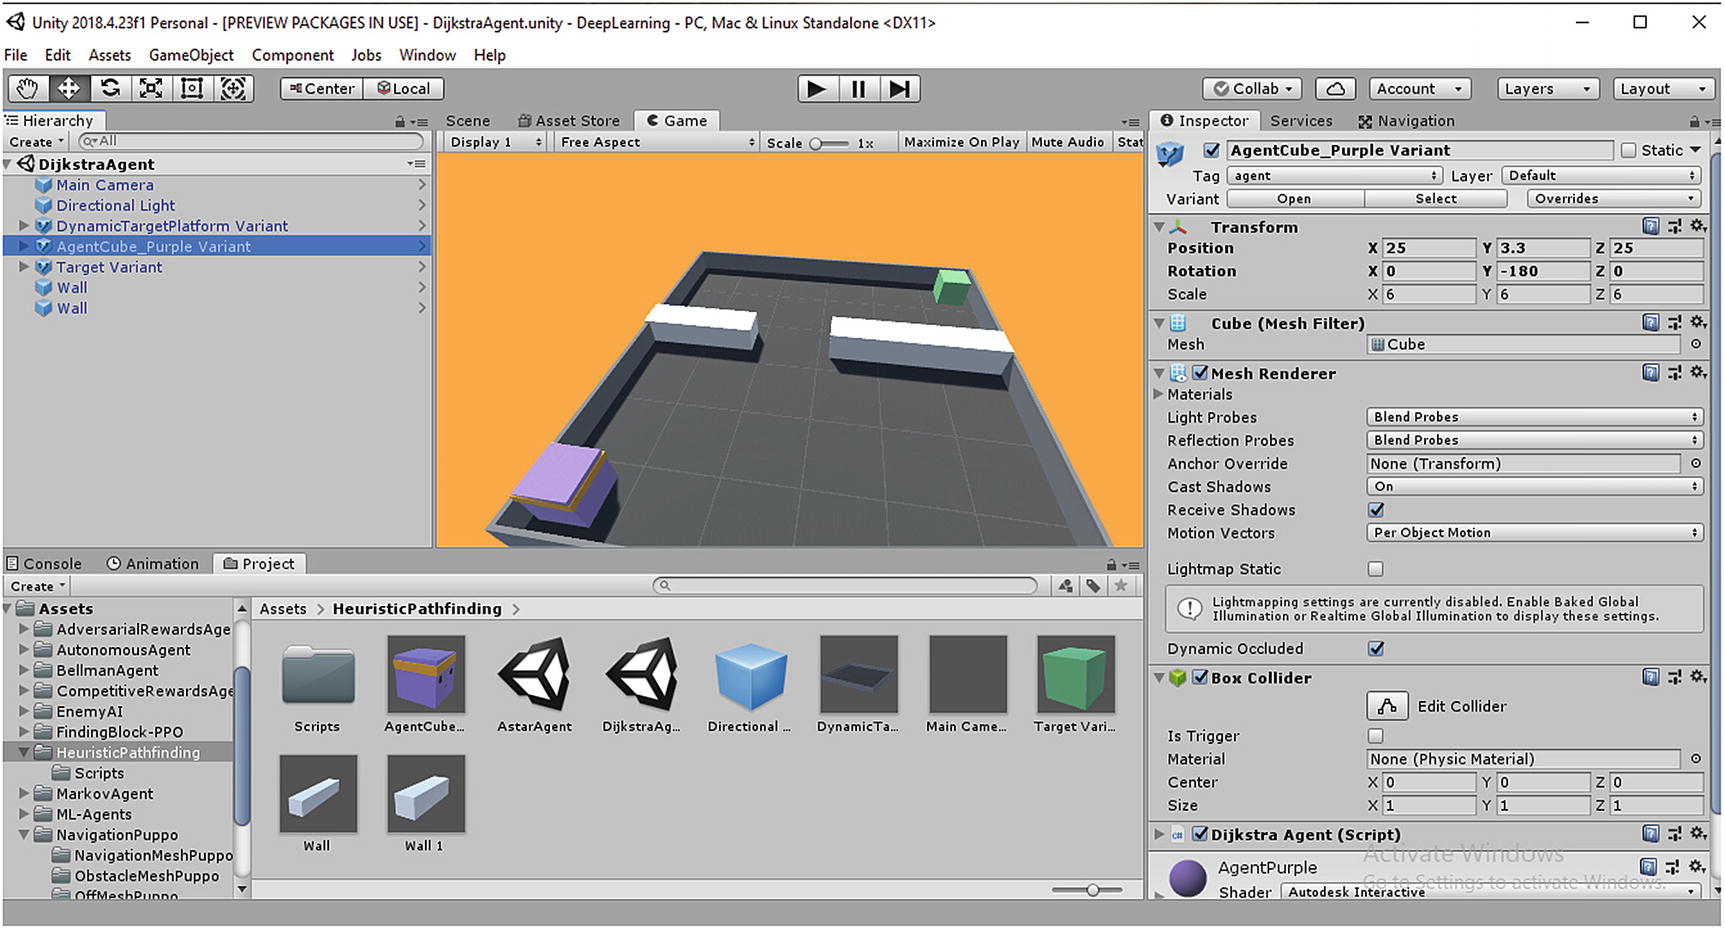Toggle the Static checkbox
Viewport: 1725px width, 930px height.
click(x=1628, y=150)
